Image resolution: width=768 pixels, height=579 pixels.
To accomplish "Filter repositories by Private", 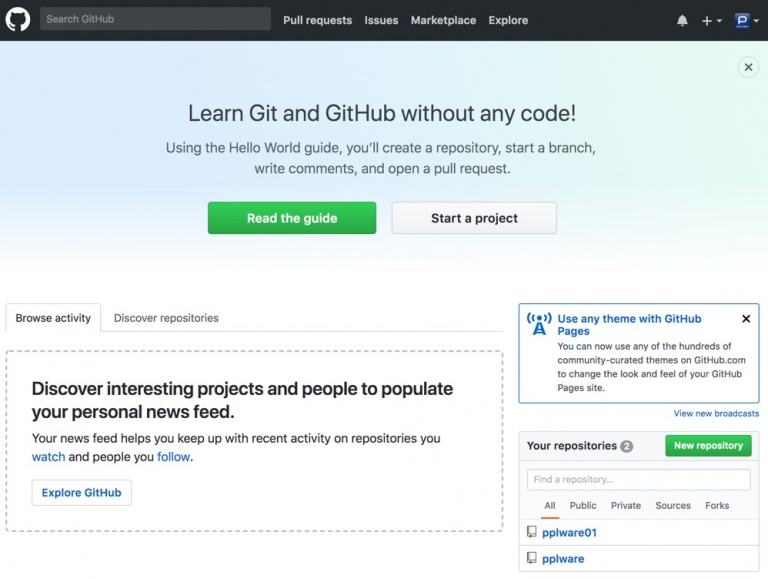I will (625, 506).
